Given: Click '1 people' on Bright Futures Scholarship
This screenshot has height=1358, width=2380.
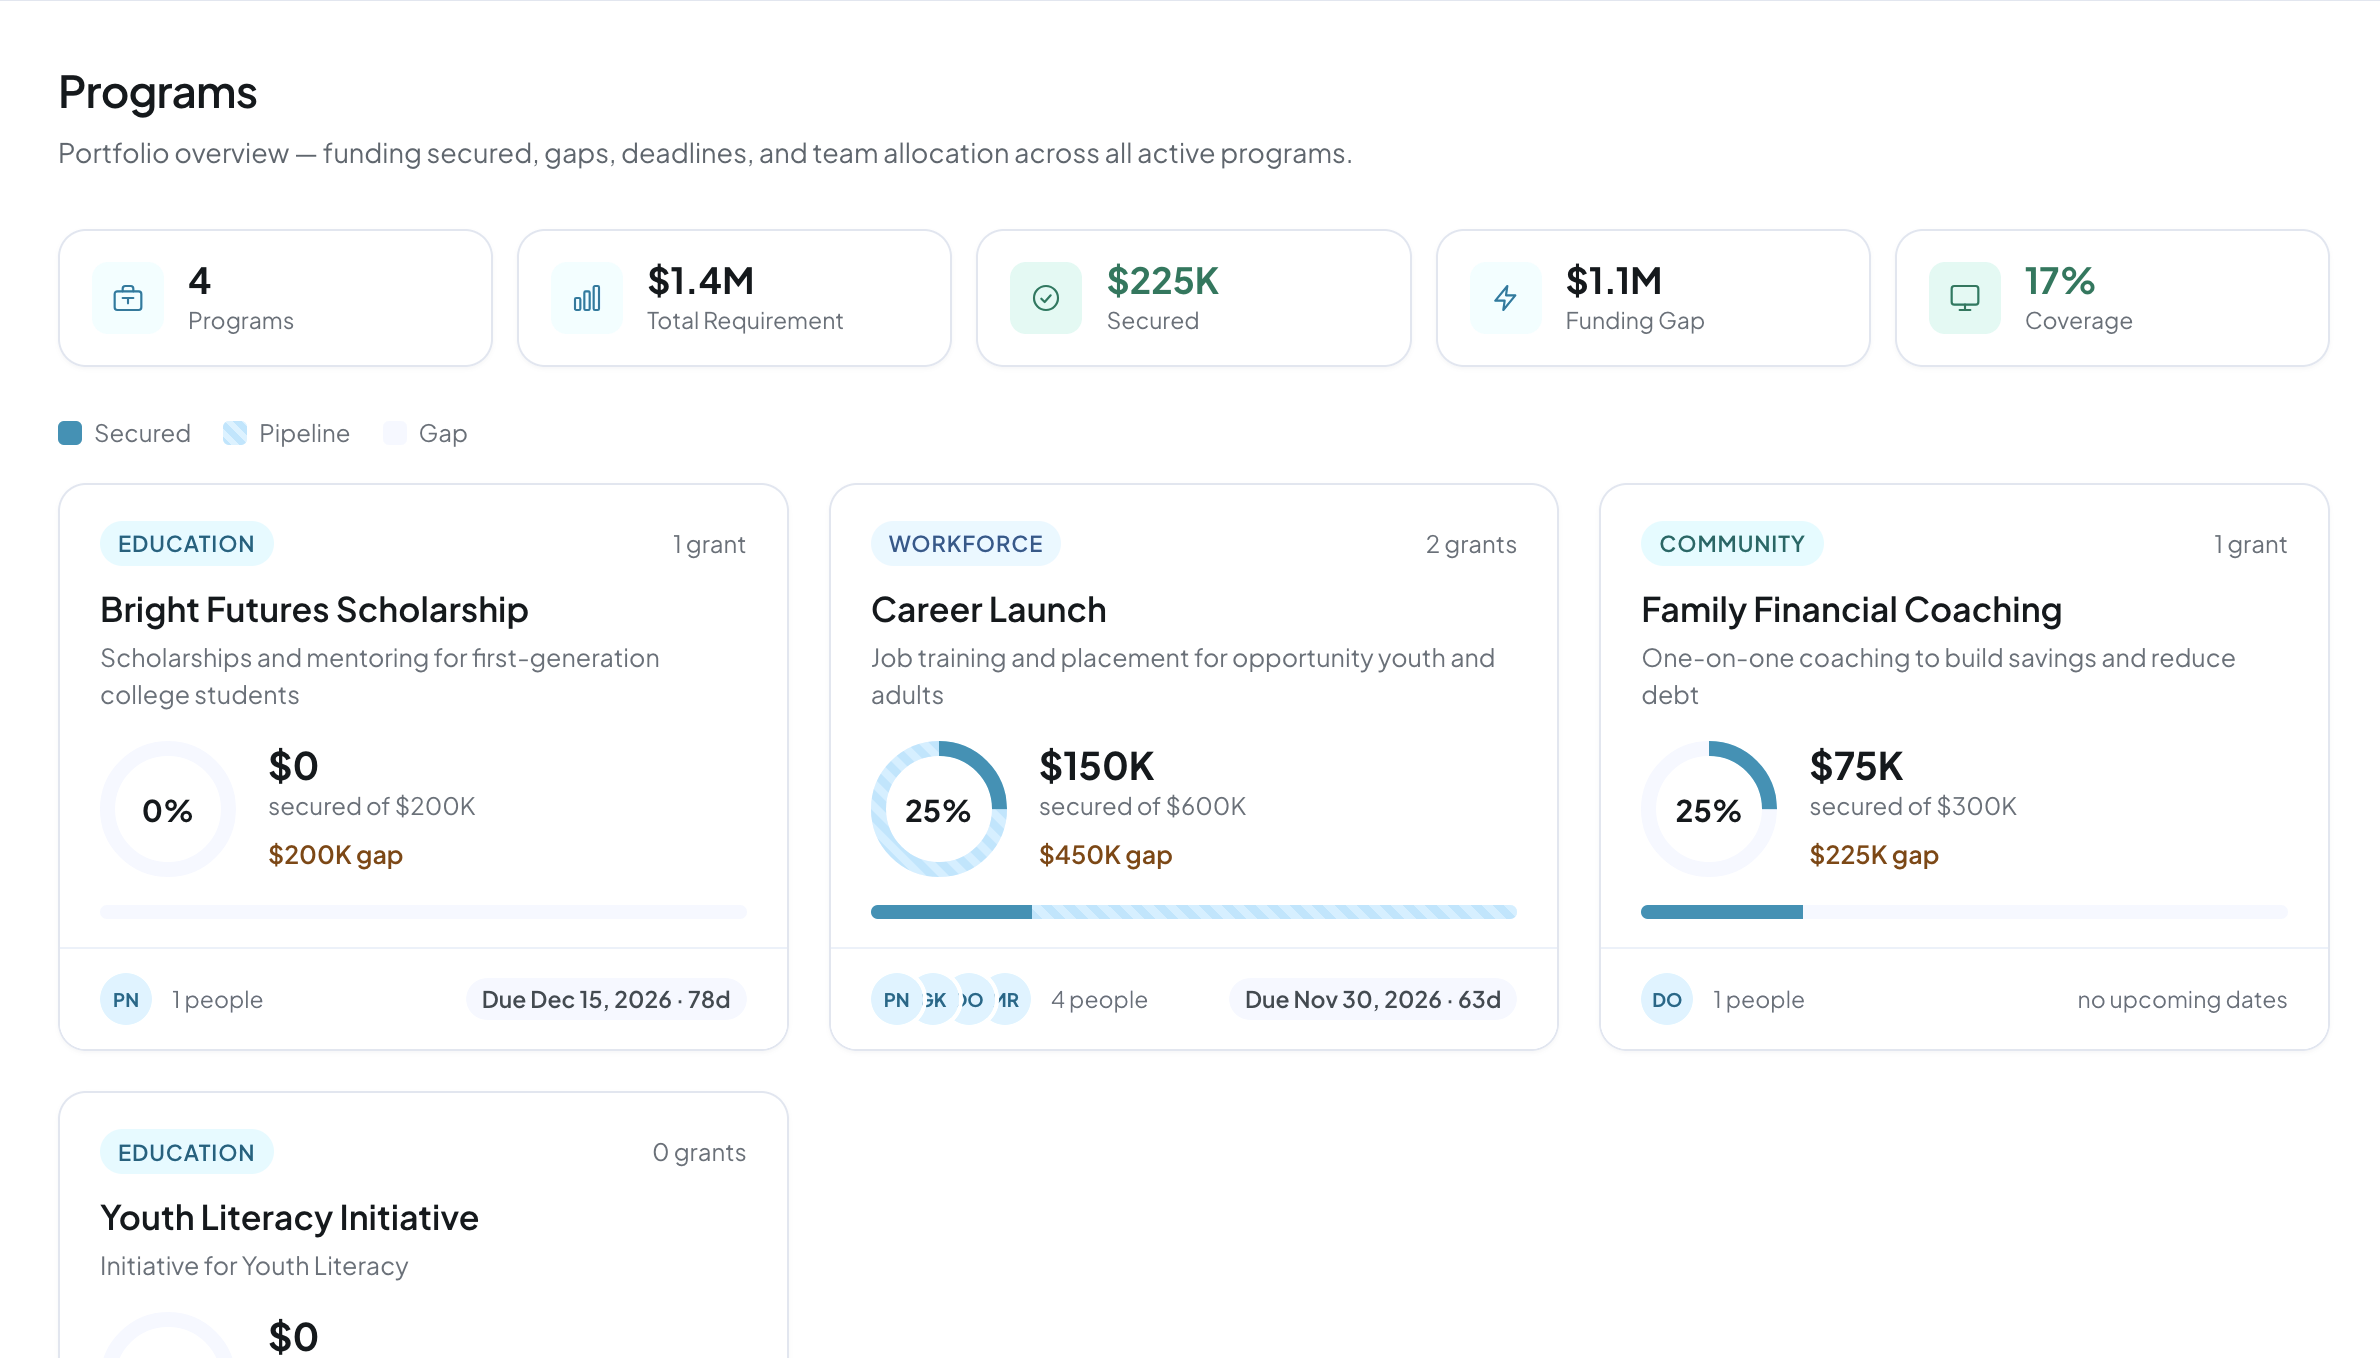Looking at the screenshot, I should (217, 999).
